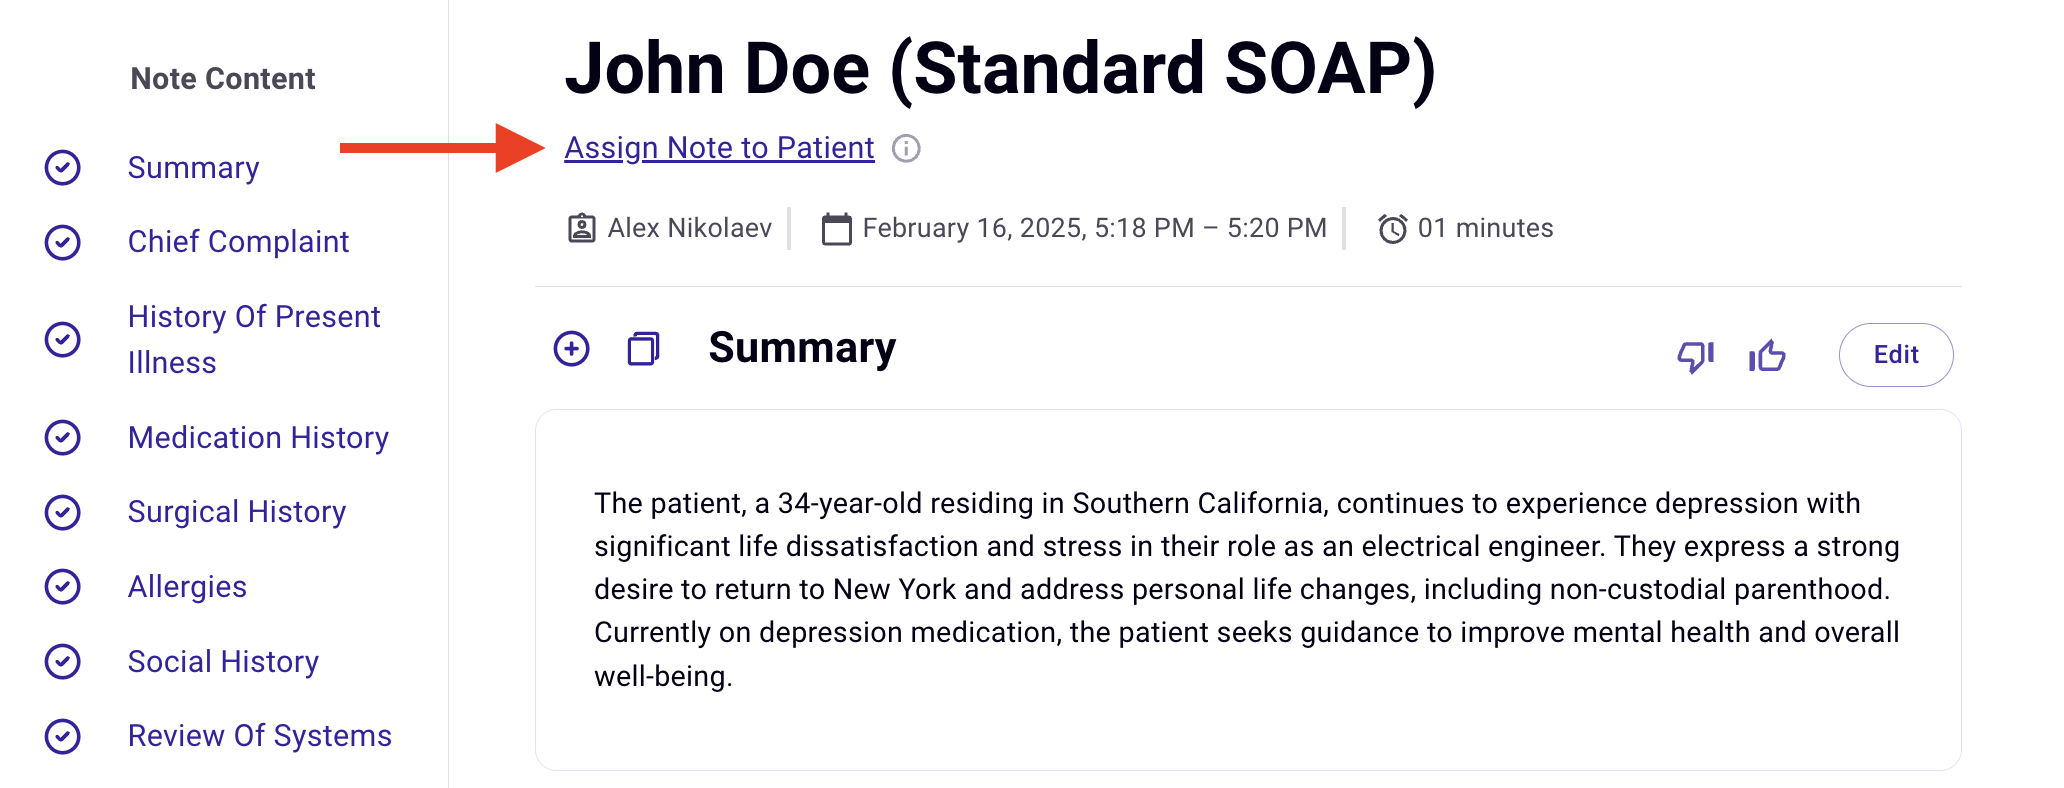This screenshot has width=2064, height=788.
Task: Navigate to Social History section
Action: 223,662
